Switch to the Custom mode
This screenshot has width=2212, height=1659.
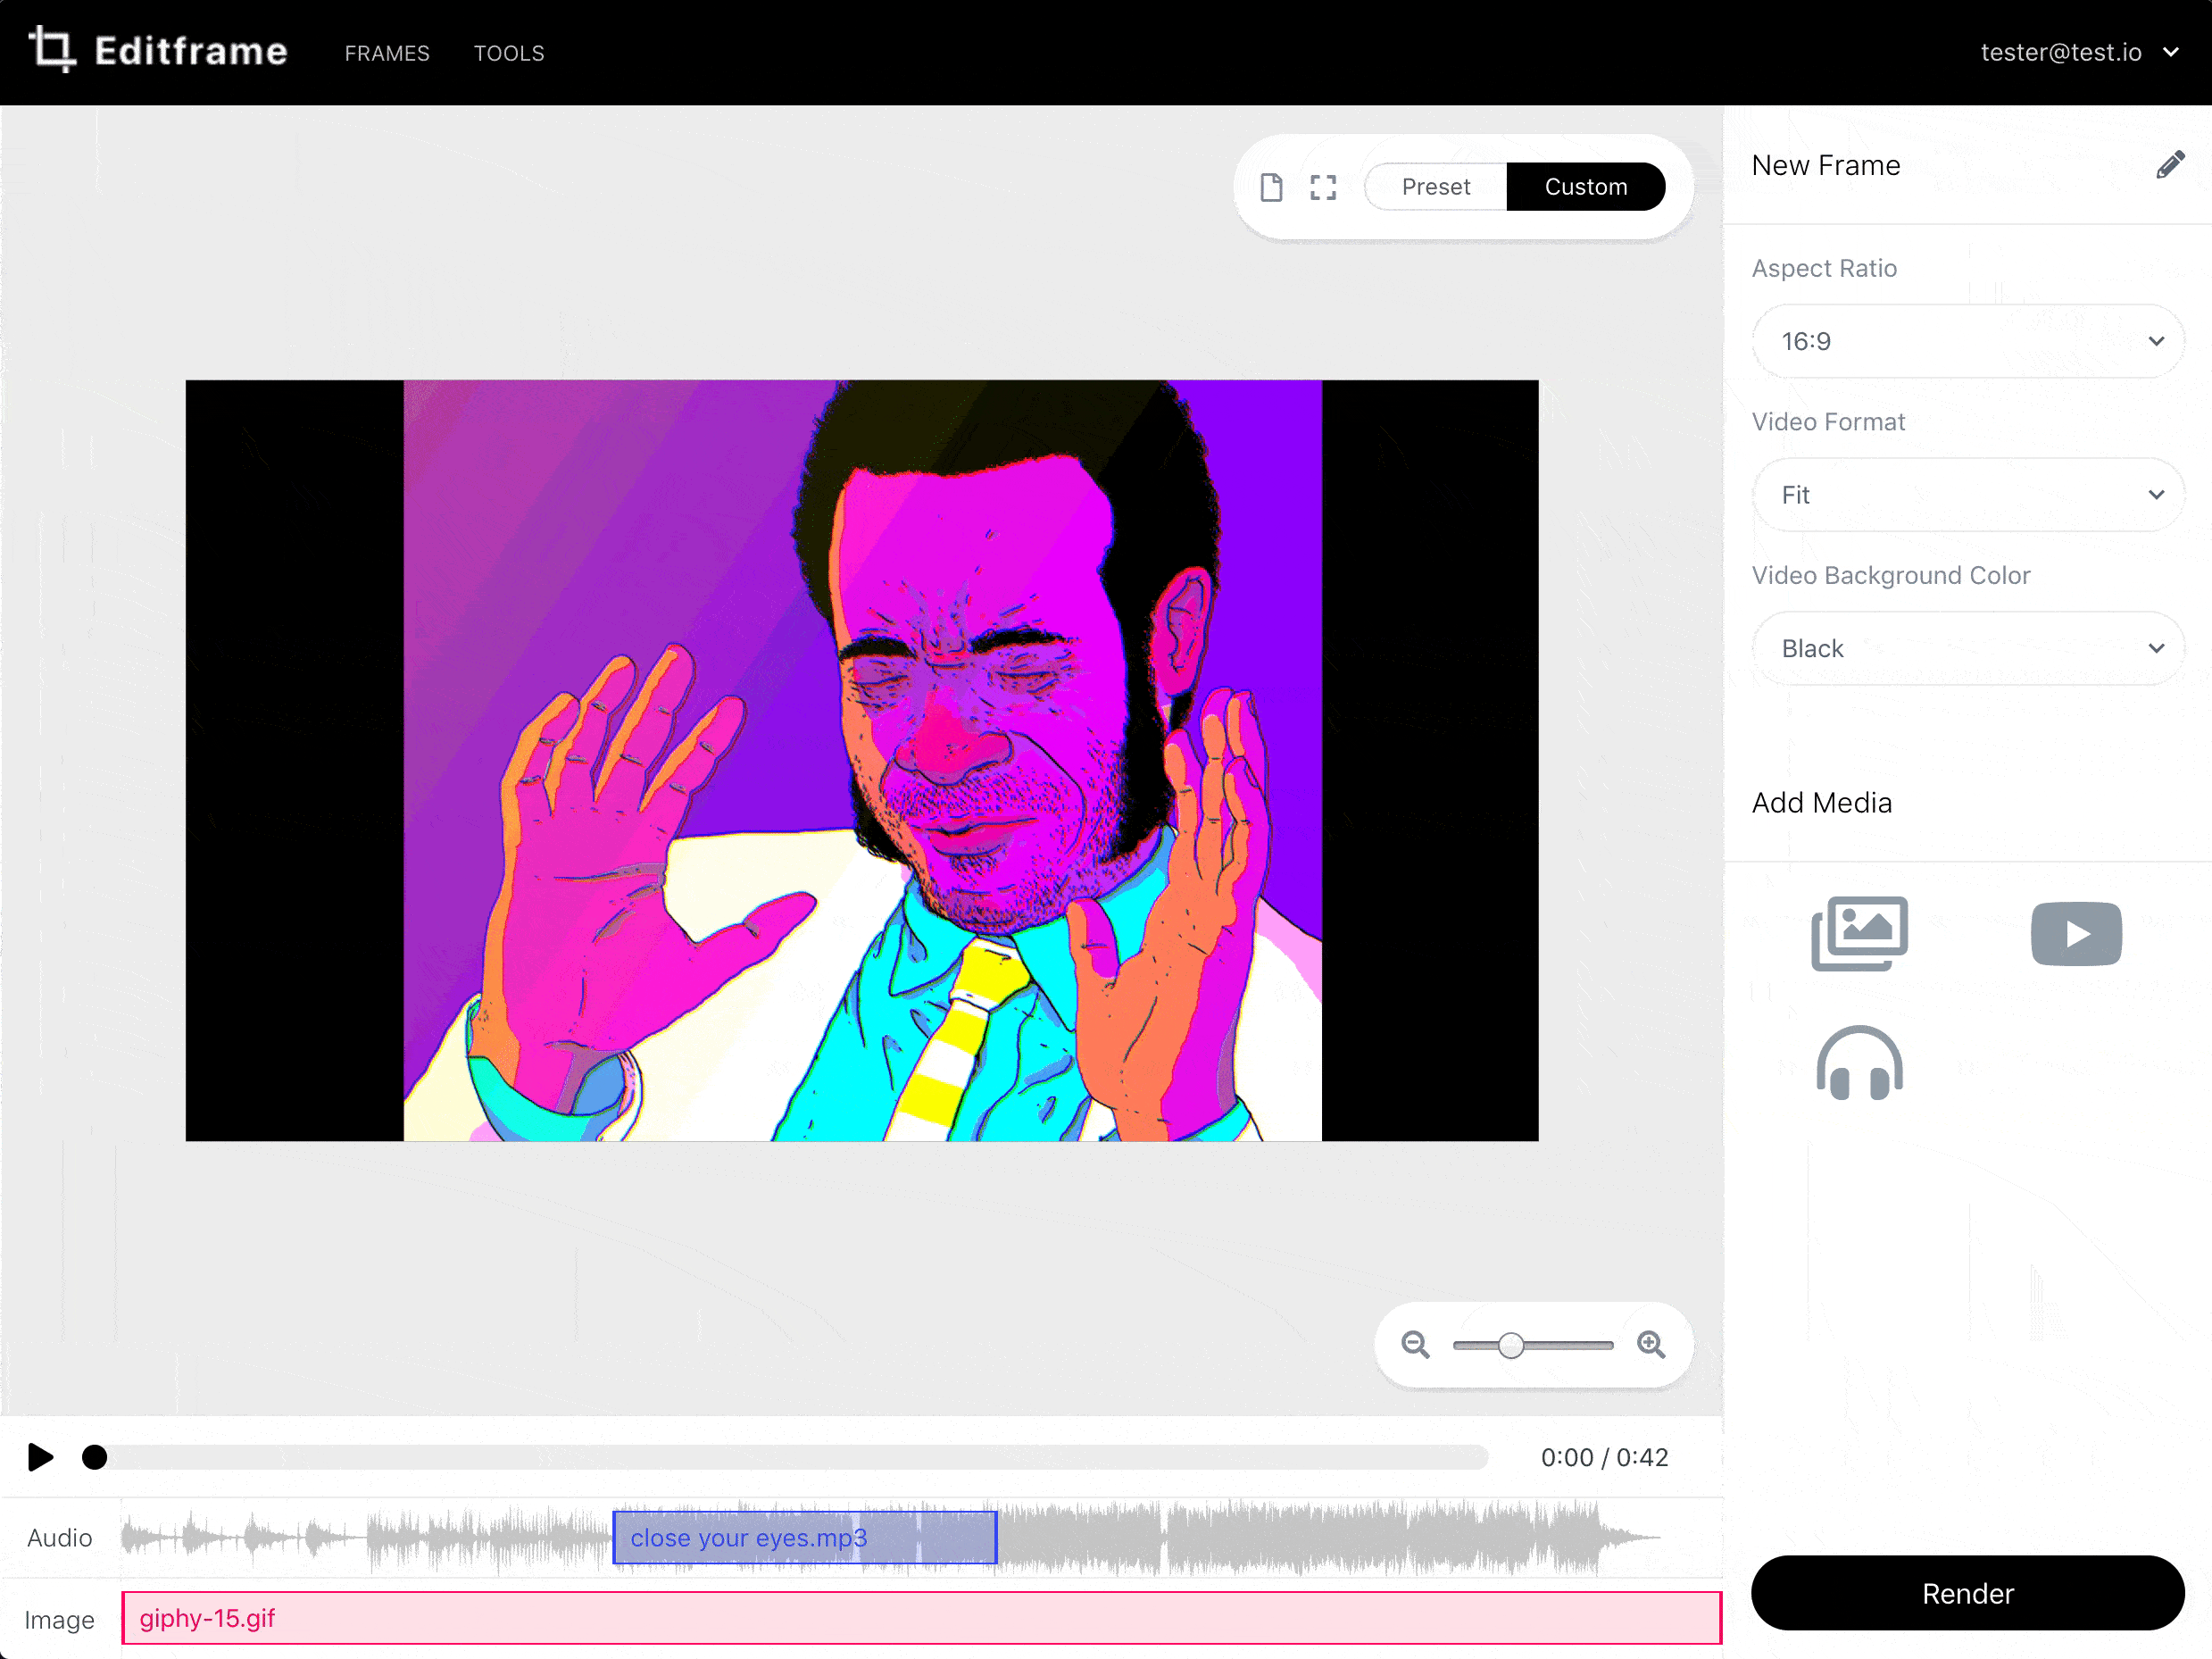1585,187
